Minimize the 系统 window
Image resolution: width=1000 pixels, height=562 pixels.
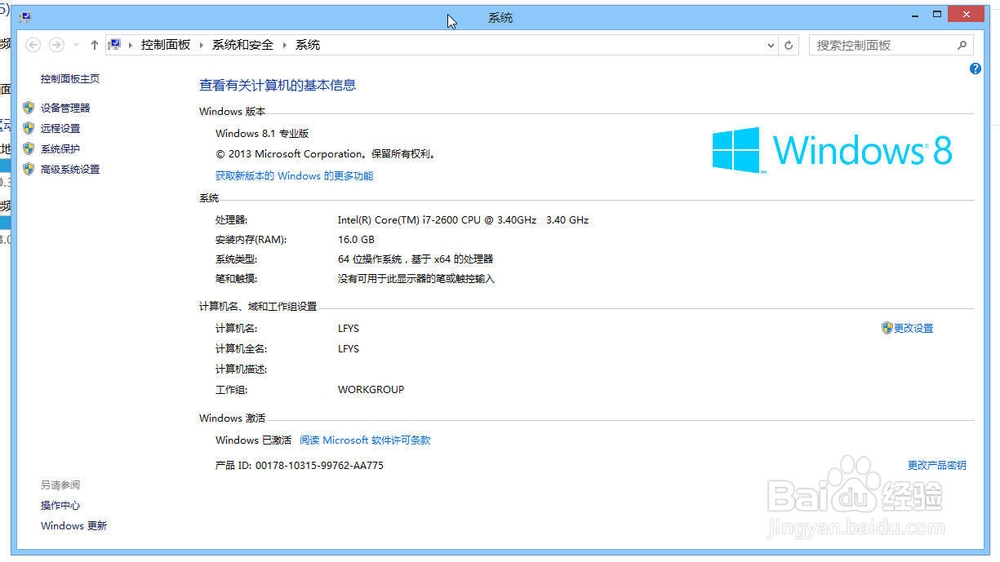coord(915,15)
